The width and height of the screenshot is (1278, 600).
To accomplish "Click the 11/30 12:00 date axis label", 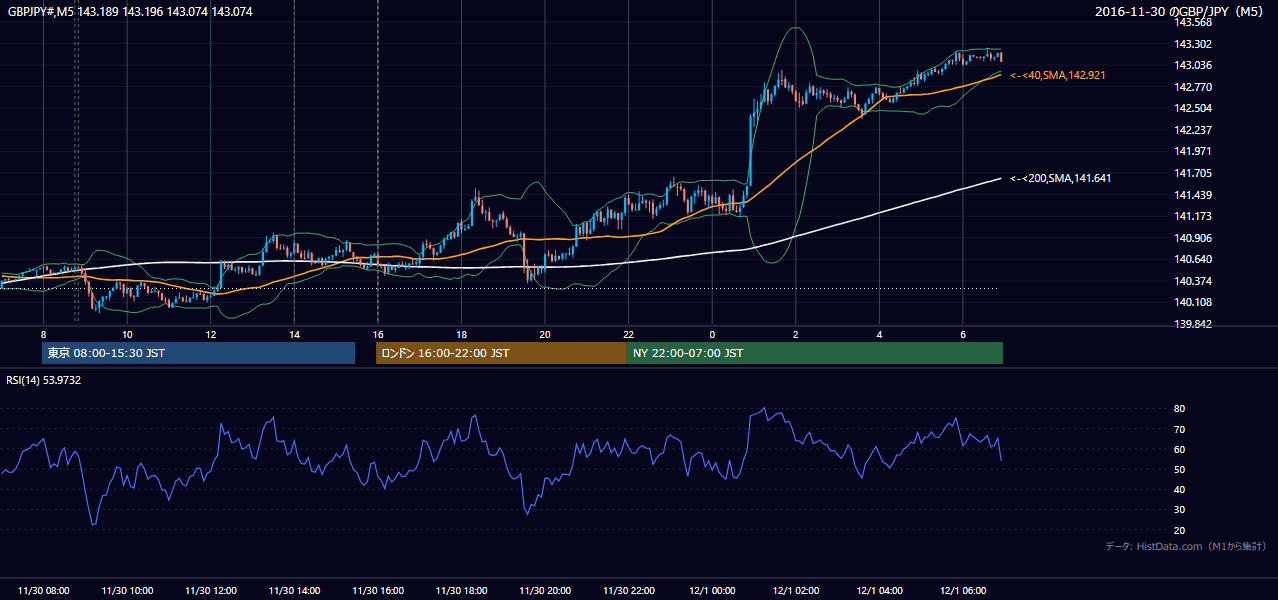I will pos(211,591).
